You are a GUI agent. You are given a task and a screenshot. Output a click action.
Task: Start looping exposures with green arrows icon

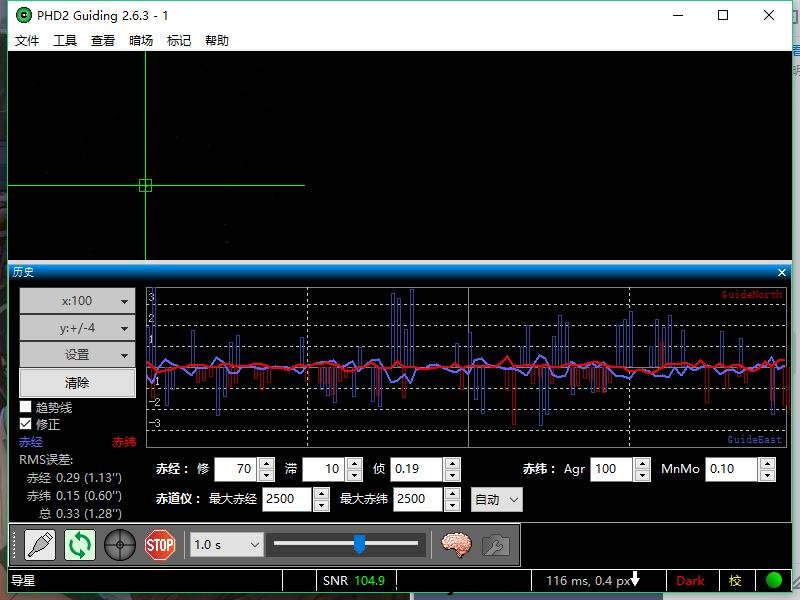(x=80, y=545)
